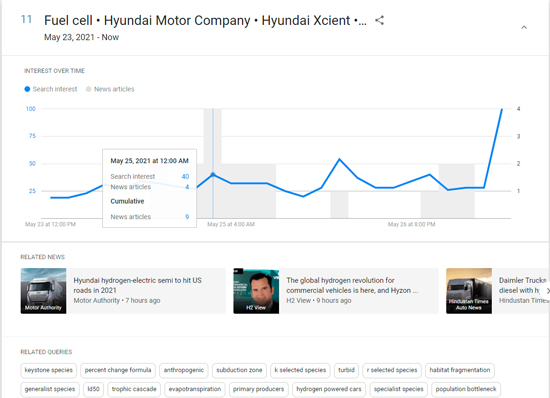Click the share icon beside the title

coord(379,20)
